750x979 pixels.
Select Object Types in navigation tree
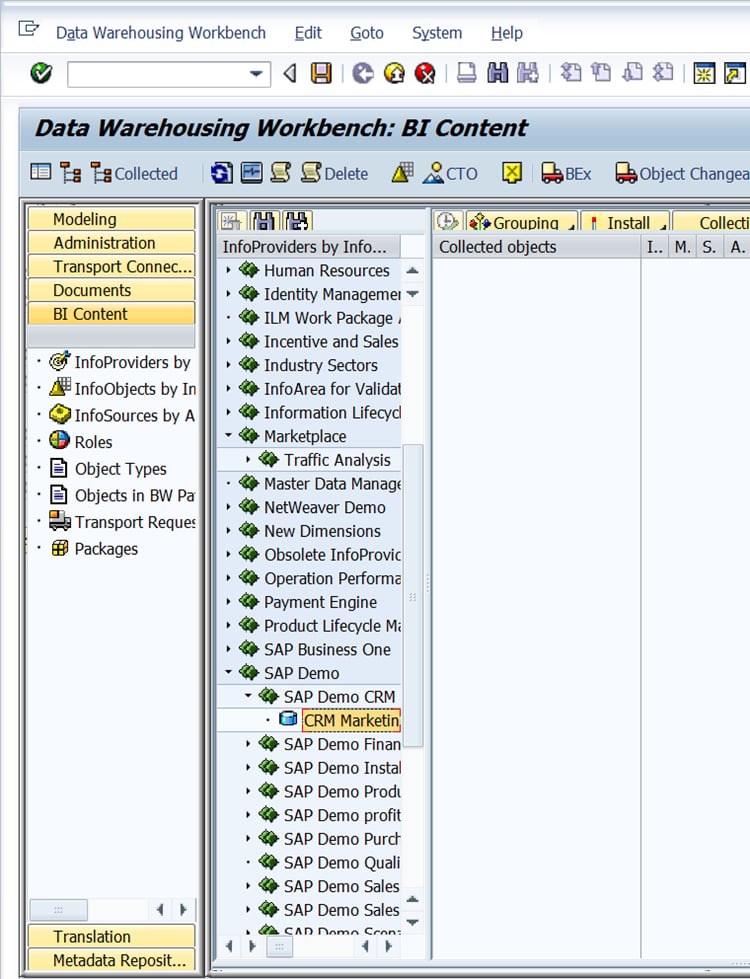pos(121,469)
